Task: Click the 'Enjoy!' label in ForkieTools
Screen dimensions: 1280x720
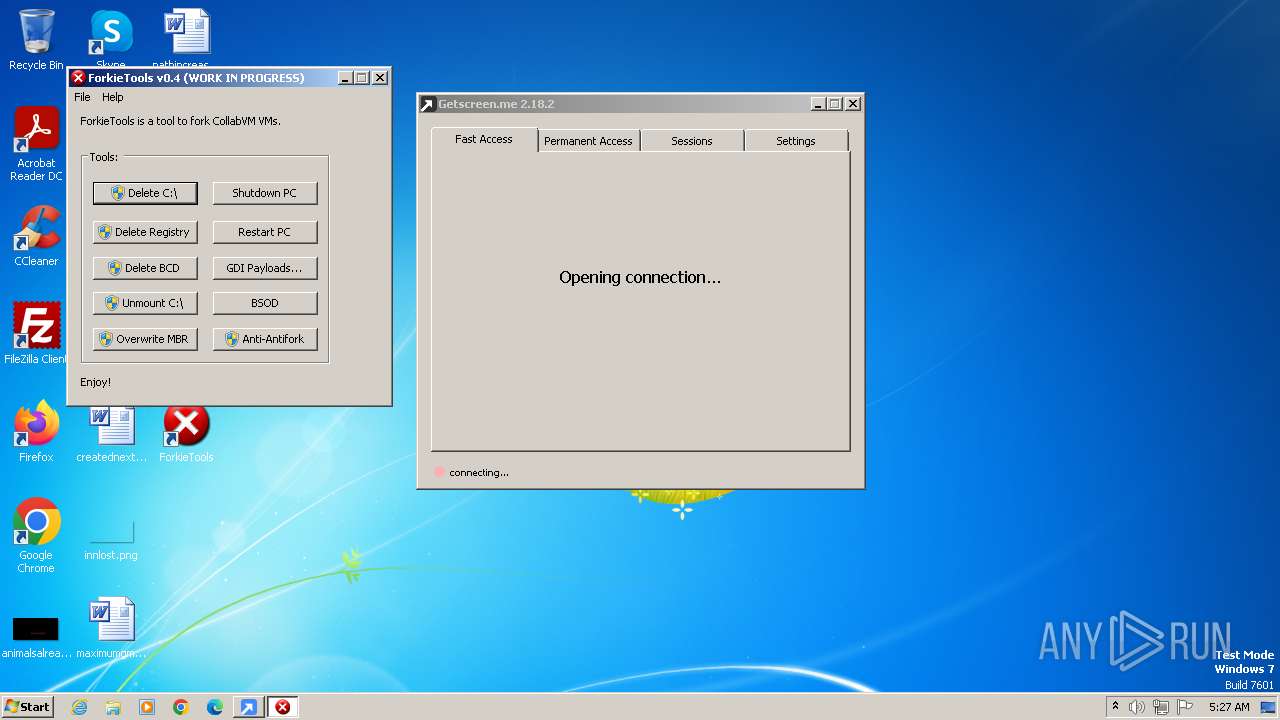Action: 96,382
